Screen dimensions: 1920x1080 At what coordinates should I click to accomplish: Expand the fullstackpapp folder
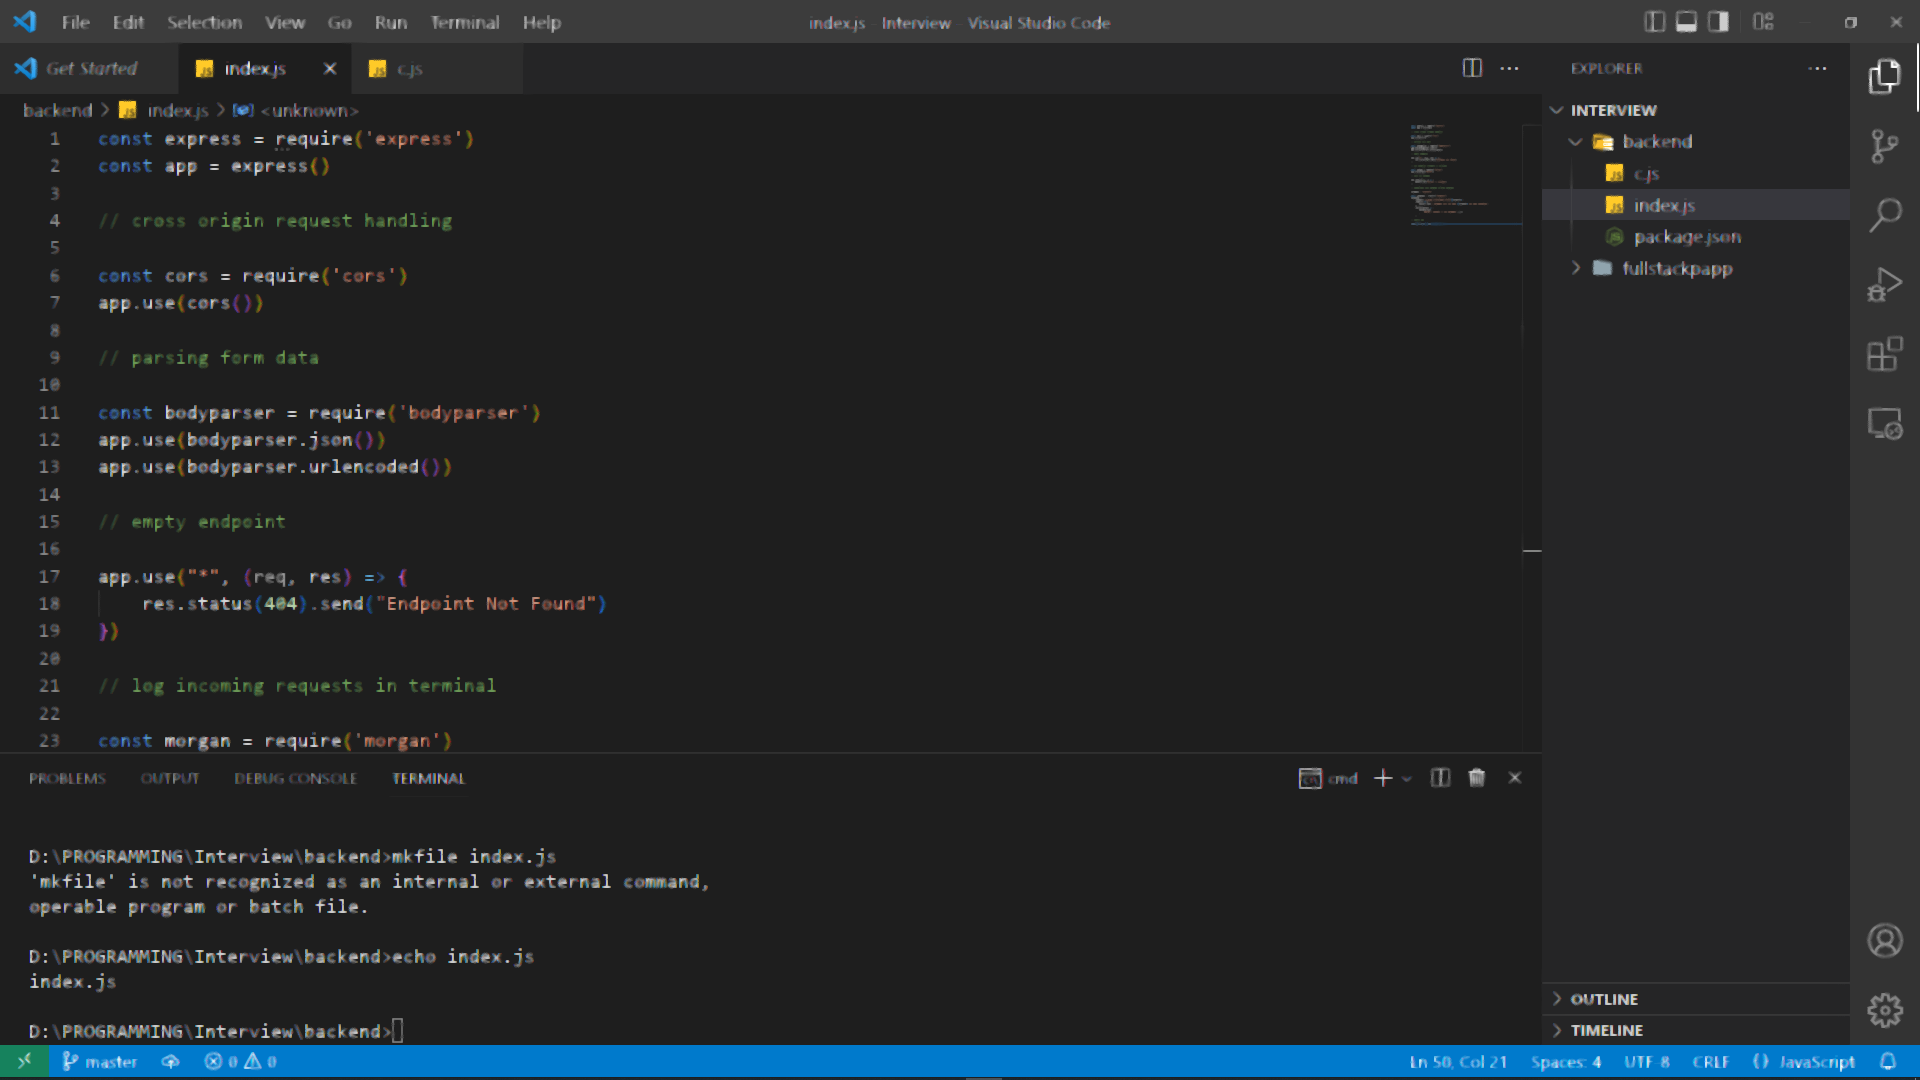tap(1696, 268)
